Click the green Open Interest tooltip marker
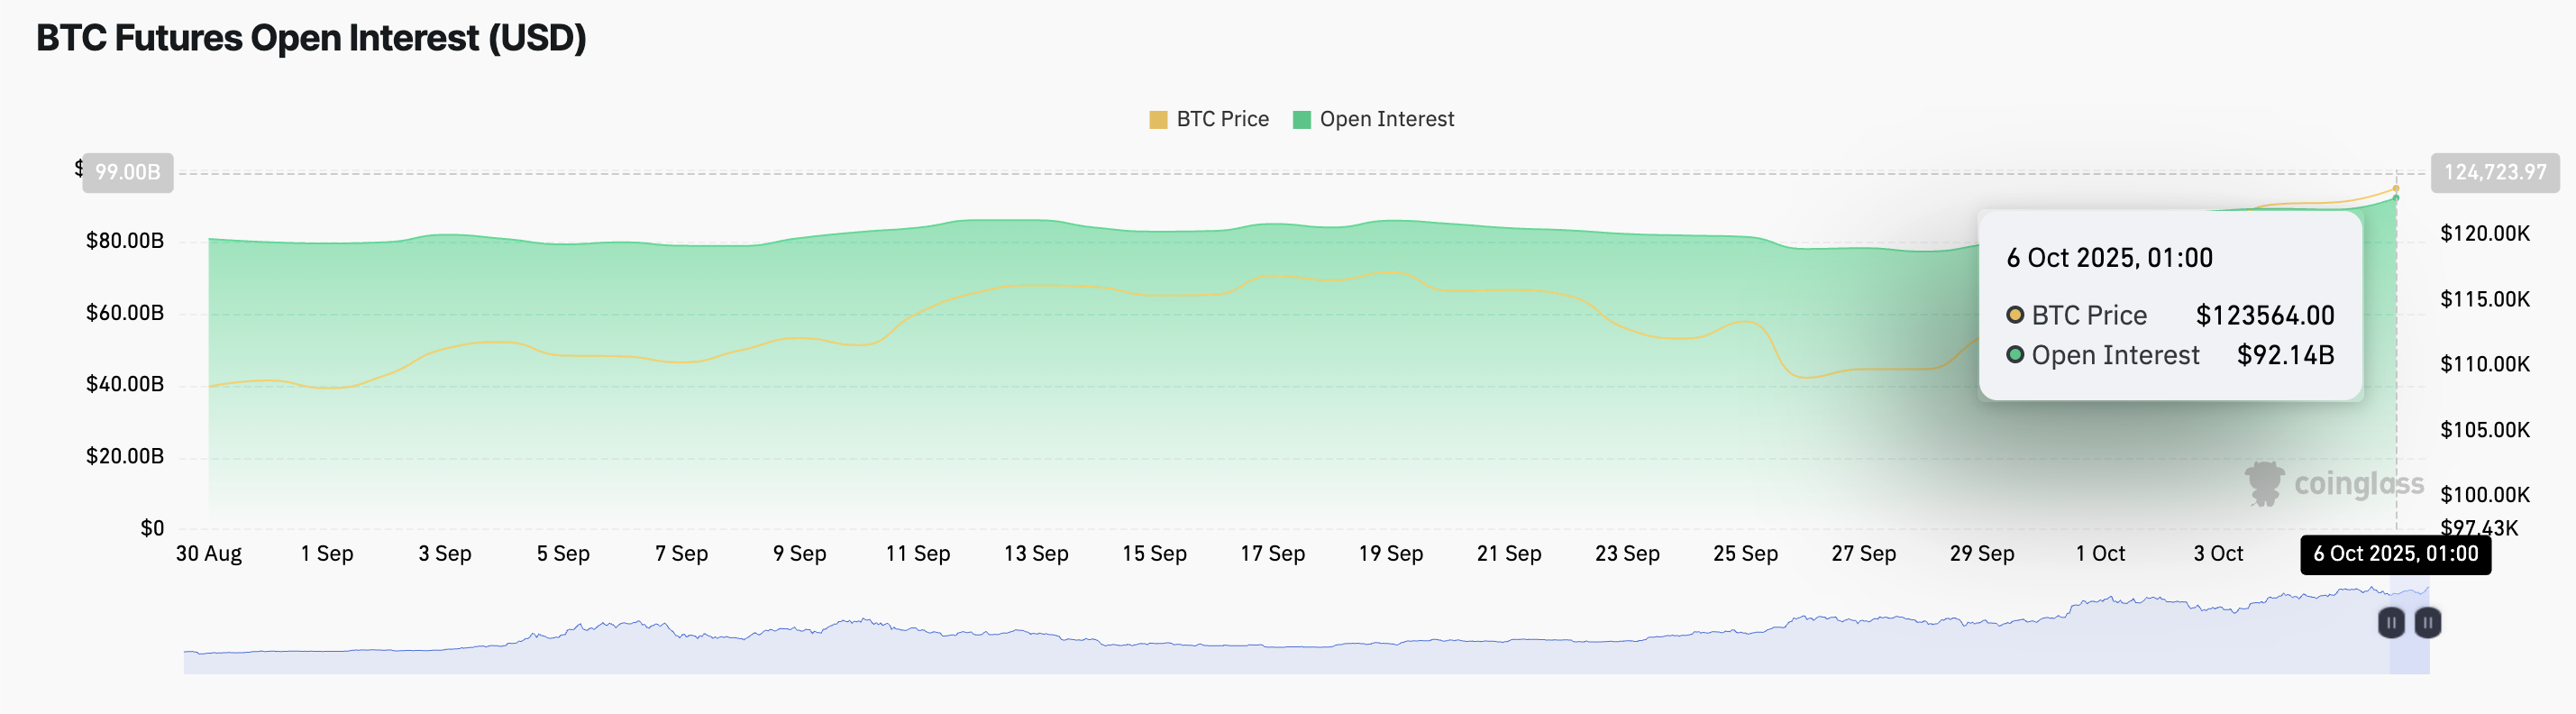Screen dimensions: 2576x714 (x=2015, y=355)
